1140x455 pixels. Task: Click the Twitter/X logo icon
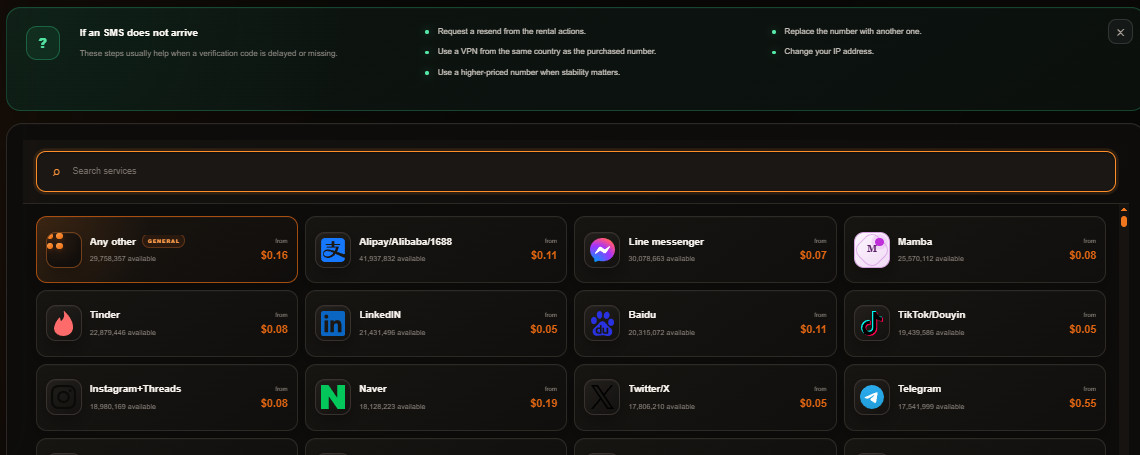click(603, 397)
